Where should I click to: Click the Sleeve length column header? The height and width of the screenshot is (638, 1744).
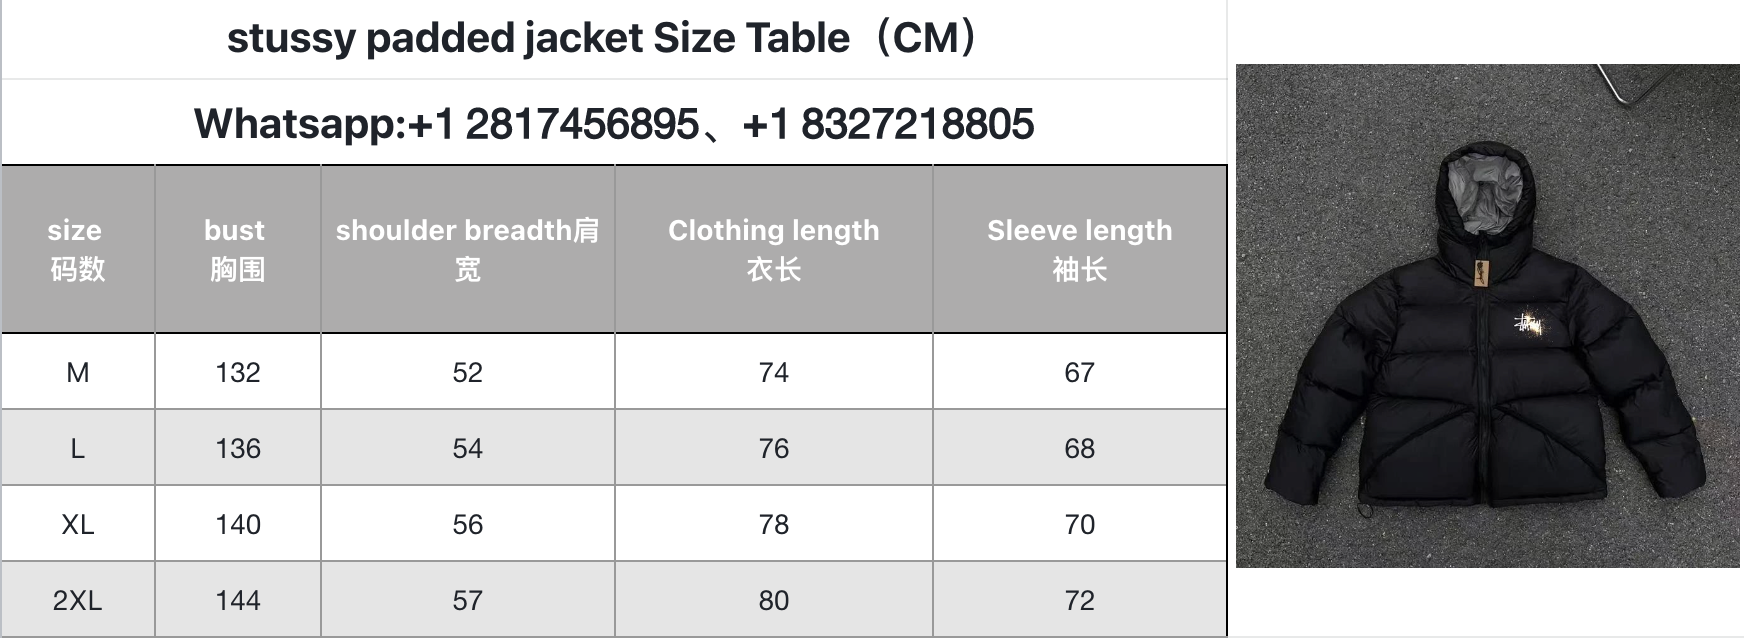[1080, 249]
